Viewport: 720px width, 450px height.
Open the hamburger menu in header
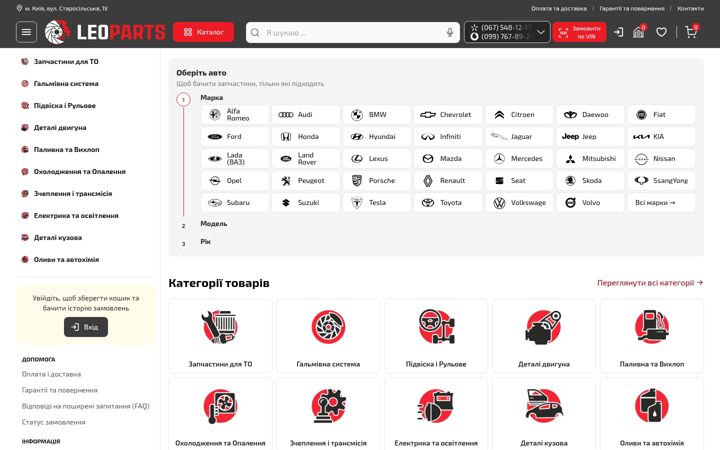coord(26,32)
